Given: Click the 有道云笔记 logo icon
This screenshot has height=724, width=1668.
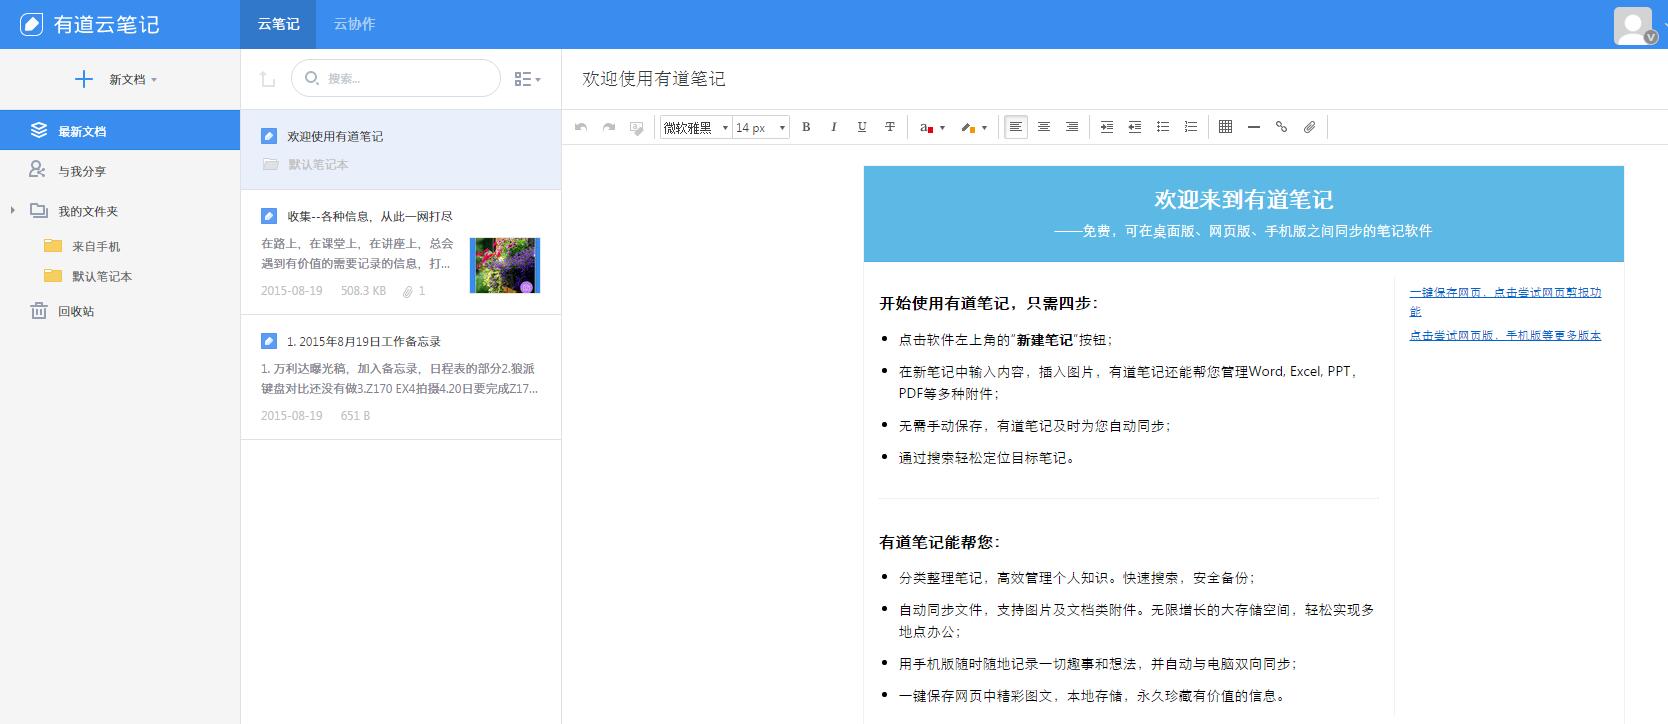Looking at the screenshot, I should point(32,24).
